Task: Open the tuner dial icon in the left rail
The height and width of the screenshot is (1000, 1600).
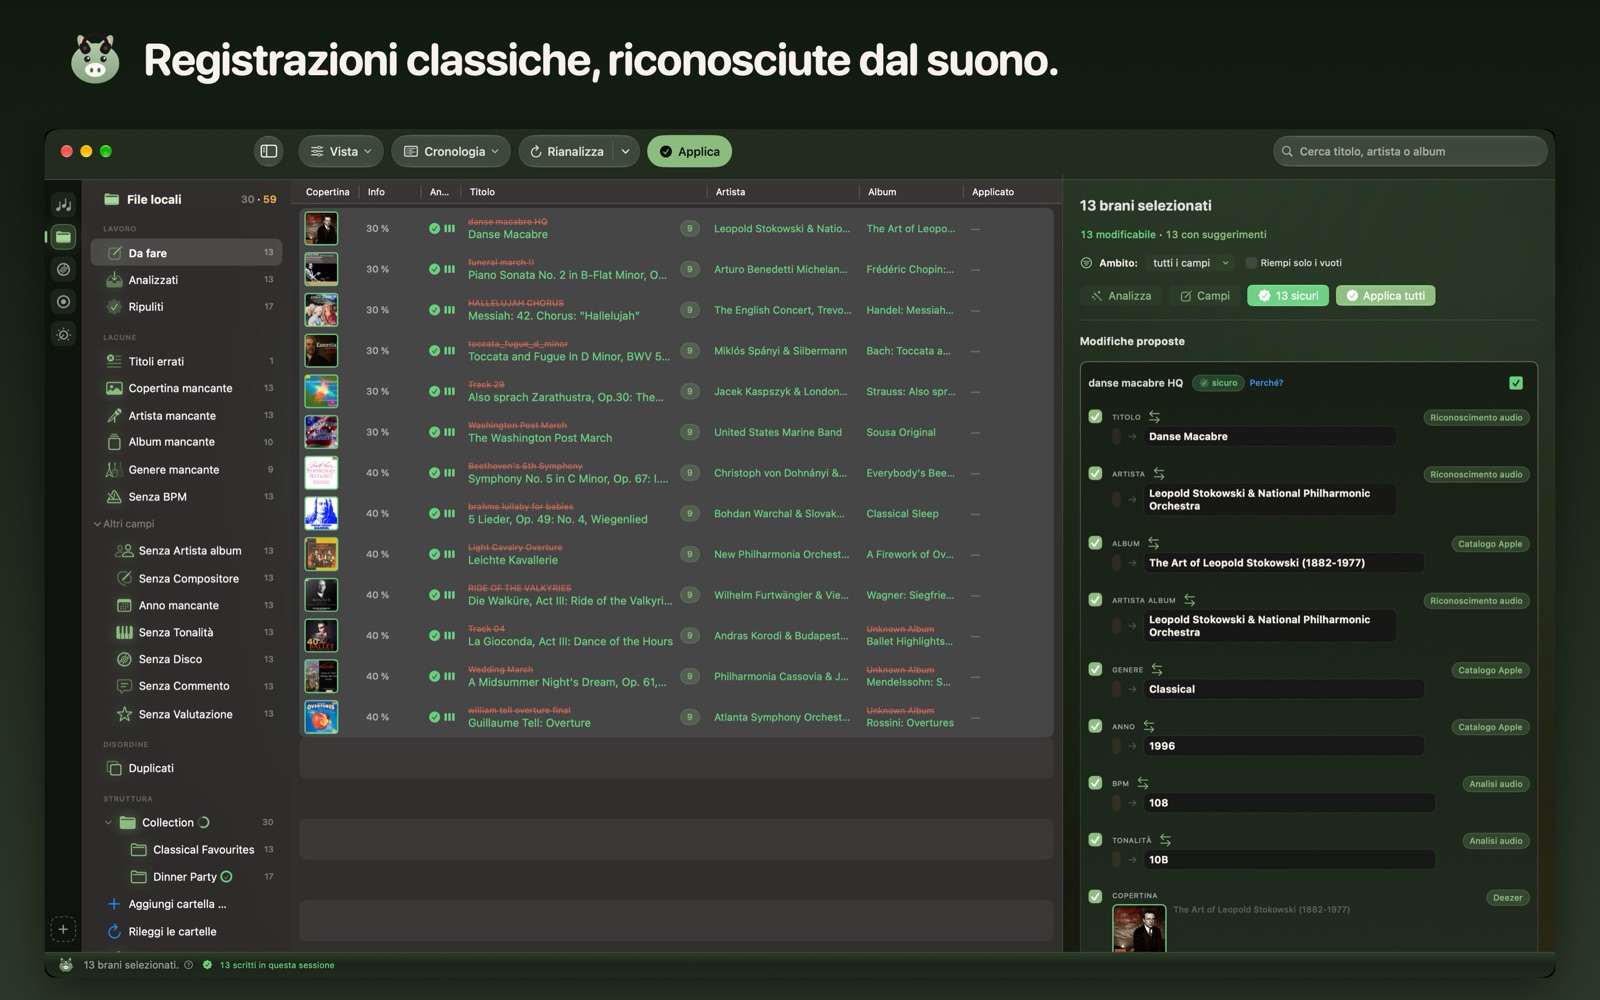Action: [x=63, y=334]
